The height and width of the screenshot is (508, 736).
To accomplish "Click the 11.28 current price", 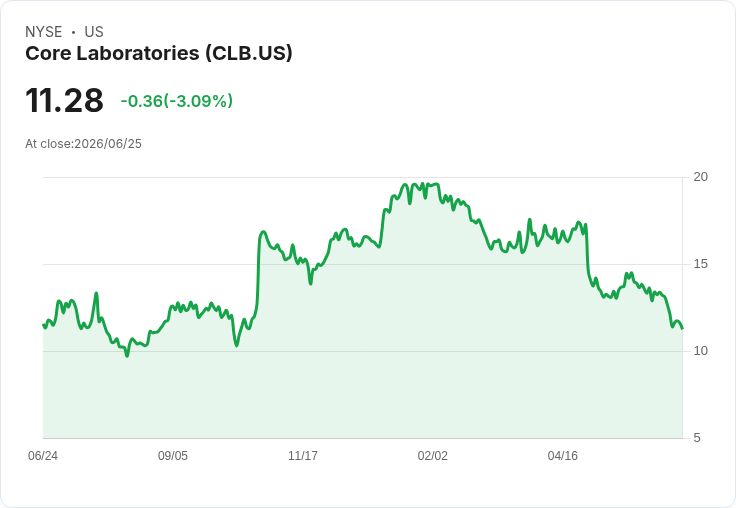I will (64, 100).
